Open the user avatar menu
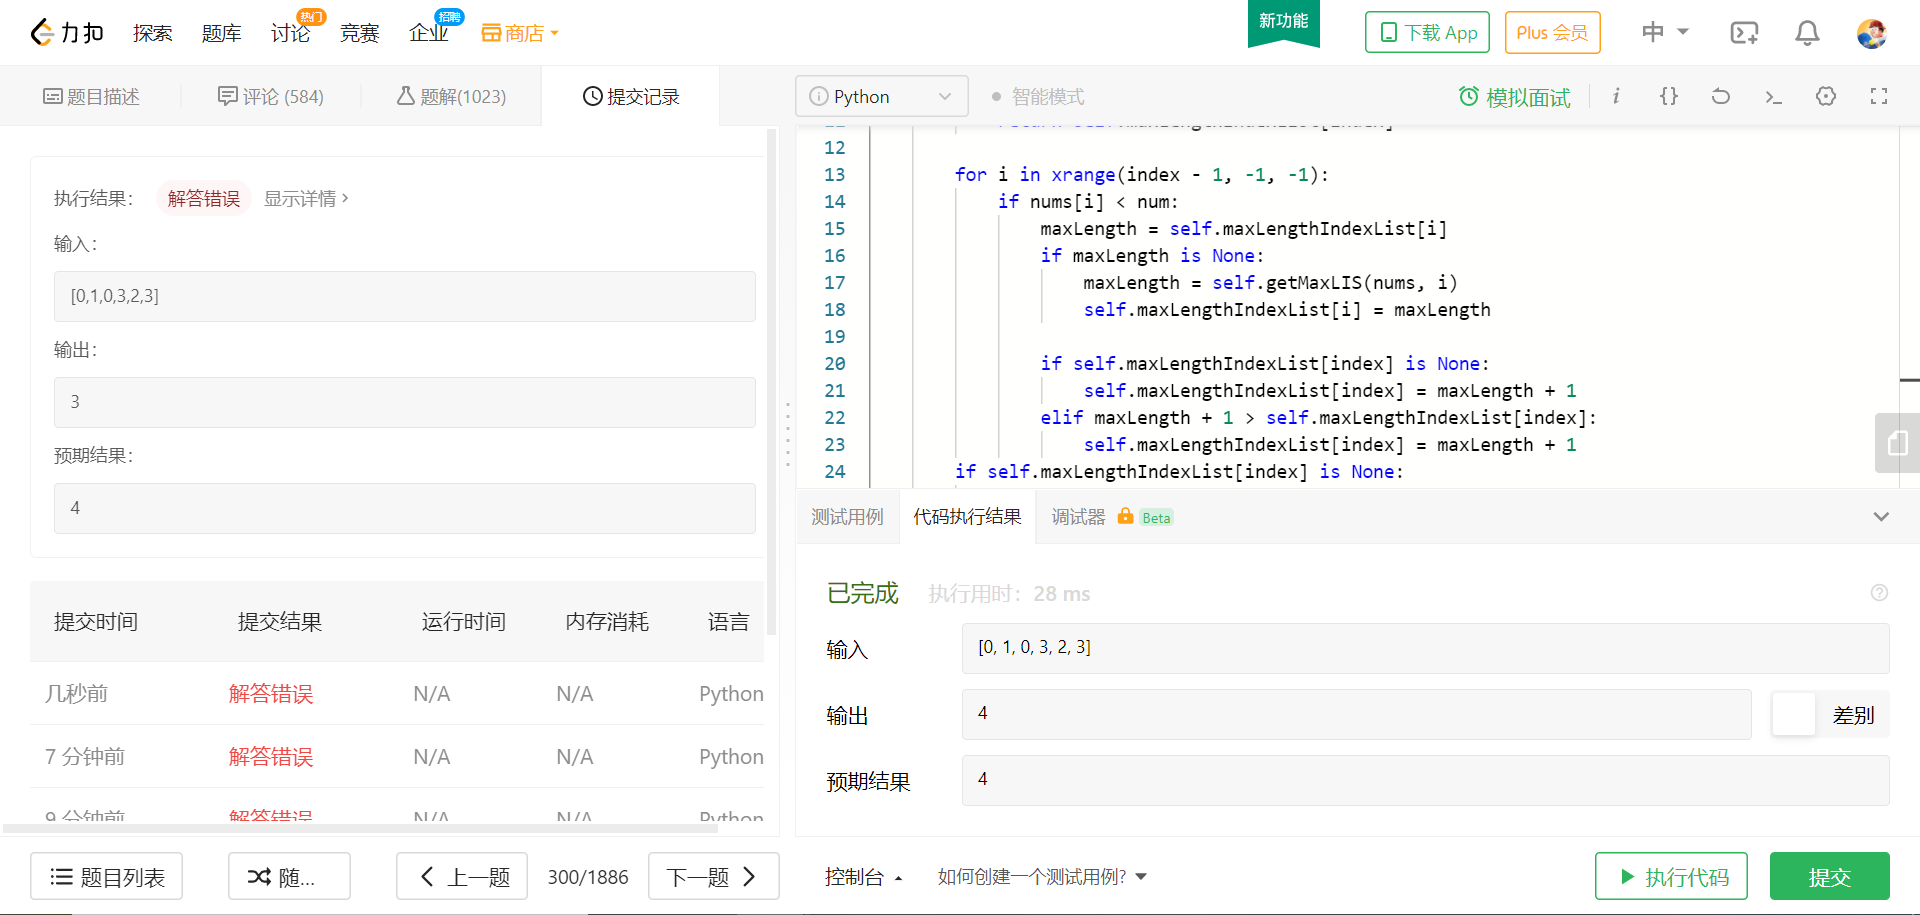Viewport: 1920px width, 915px height. point(1871,33)
